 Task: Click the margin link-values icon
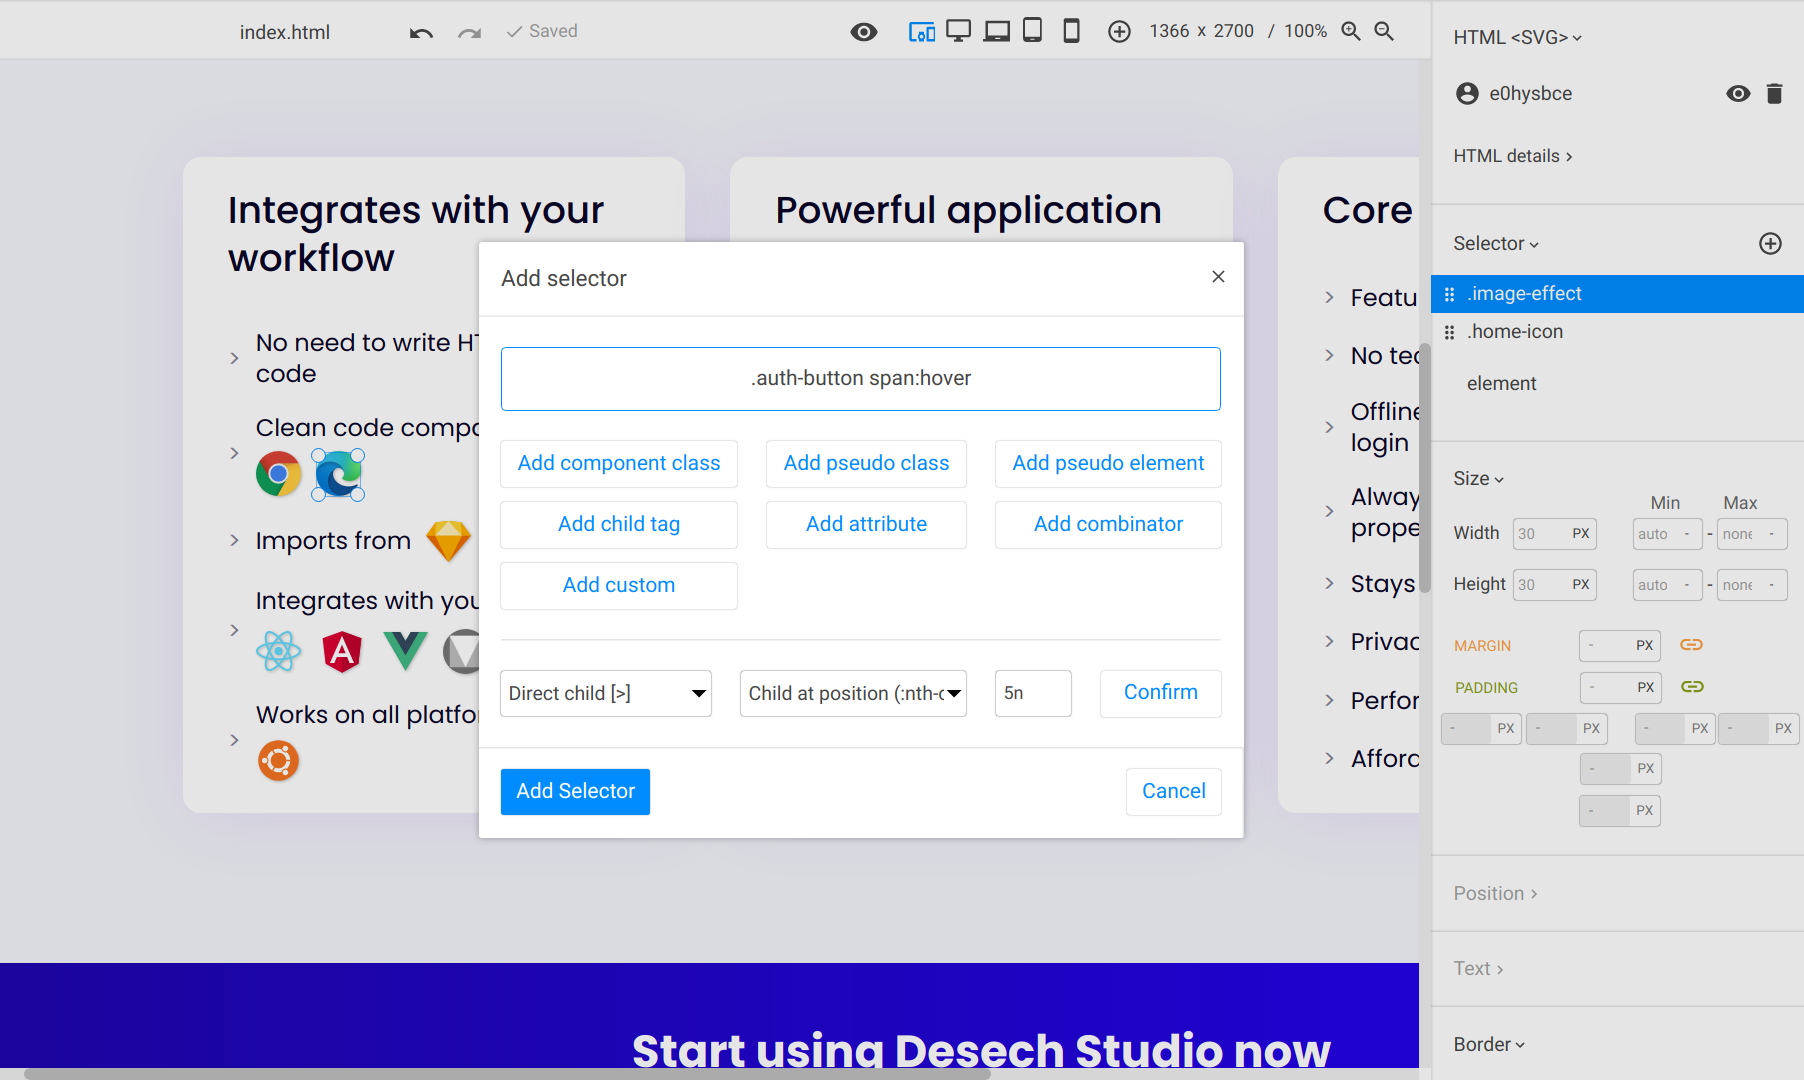tap(1691, 645)
